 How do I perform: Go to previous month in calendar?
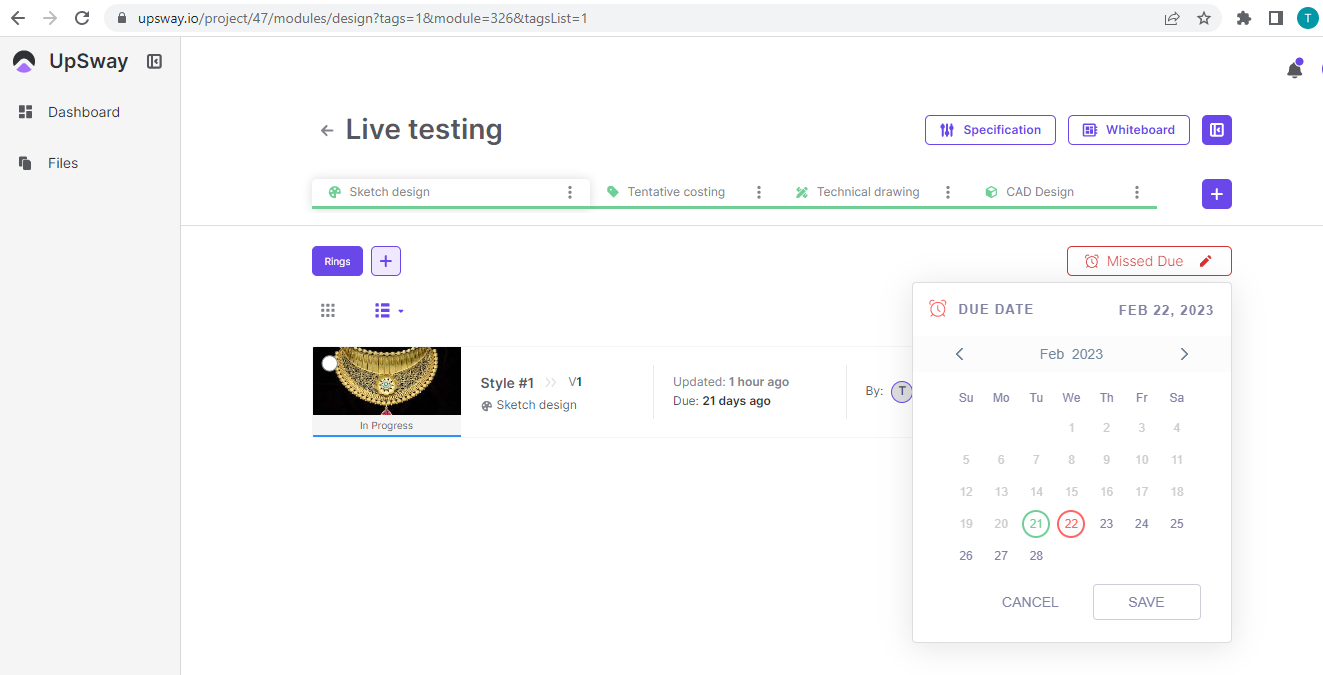(959, 354)
